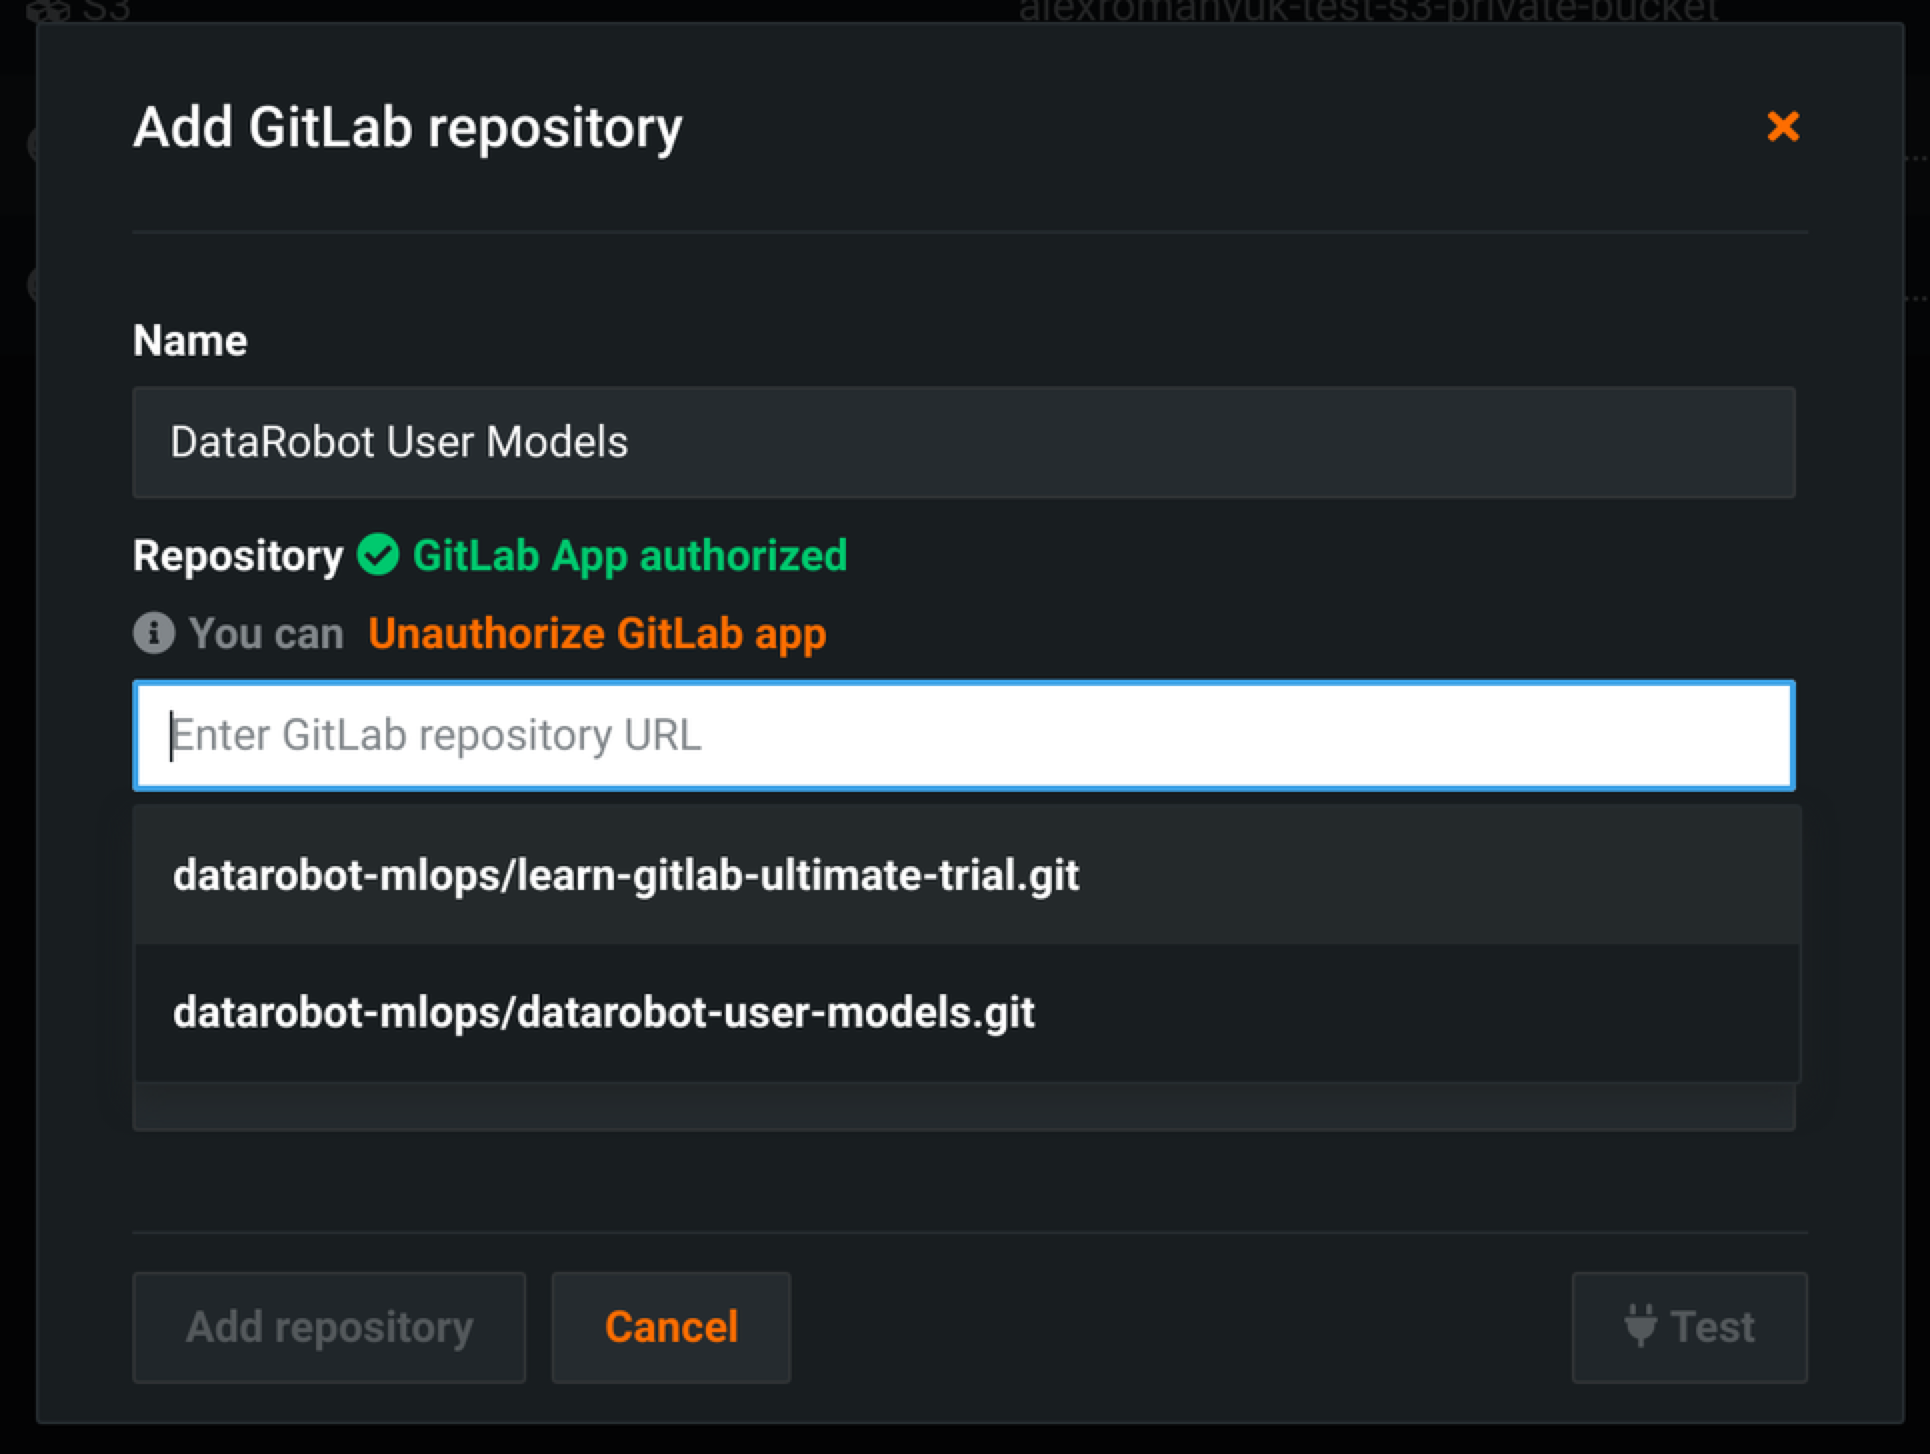Click the private bucket name behind the dialog
The width and height of the screenshot is (1930, 1454).
click(1366, 11)
